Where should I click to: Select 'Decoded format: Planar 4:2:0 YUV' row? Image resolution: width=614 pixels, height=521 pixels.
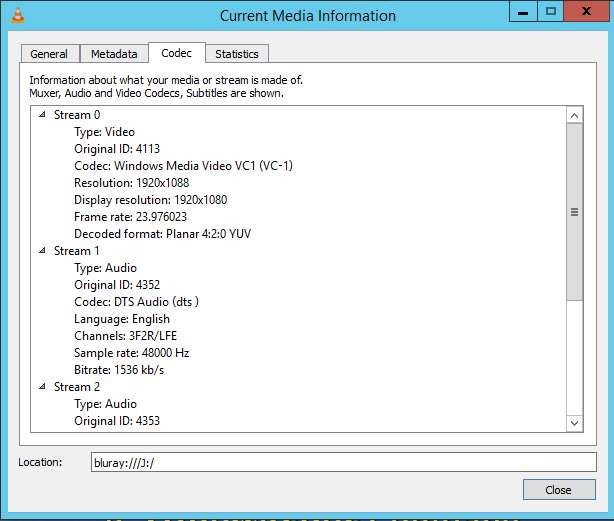(x=163, y=234)
